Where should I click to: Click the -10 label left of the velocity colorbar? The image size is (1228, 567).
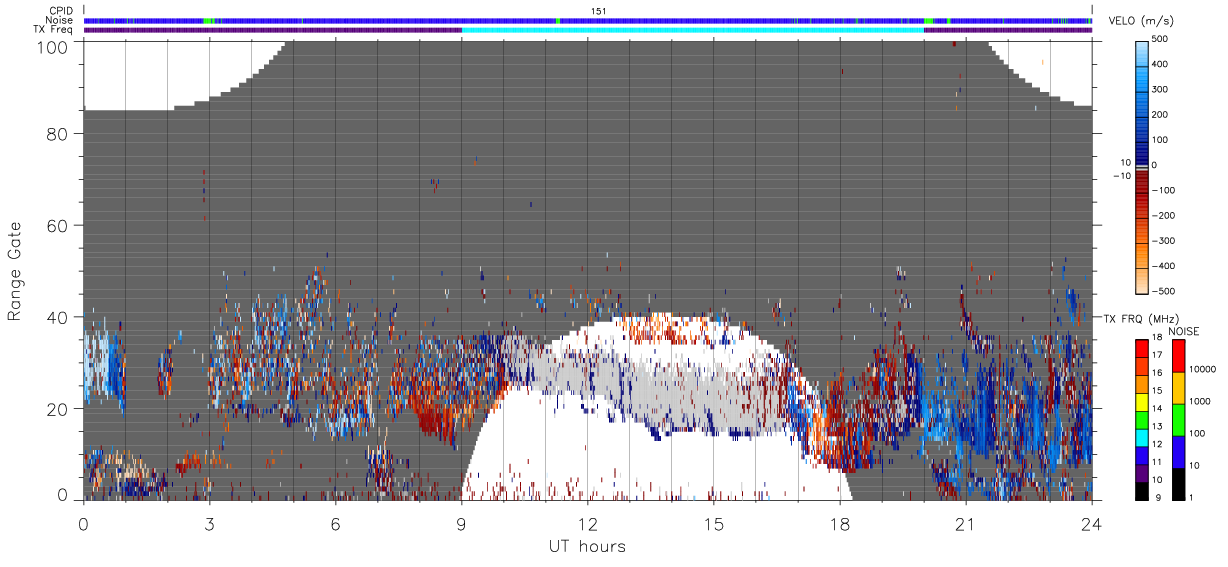(x=1121, y=176)
